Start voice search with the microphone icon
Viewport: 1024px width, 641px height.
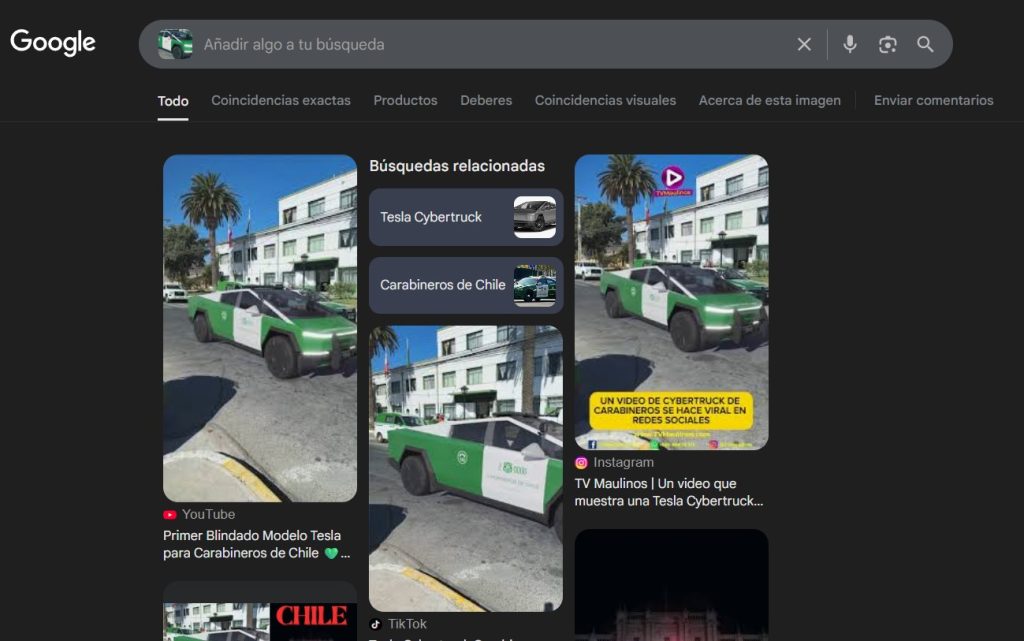(850, 44)
